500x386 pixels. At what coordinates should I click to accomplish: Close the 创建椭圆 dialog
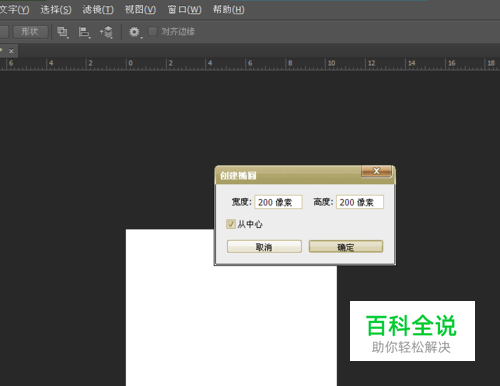(x=376, y=171)
